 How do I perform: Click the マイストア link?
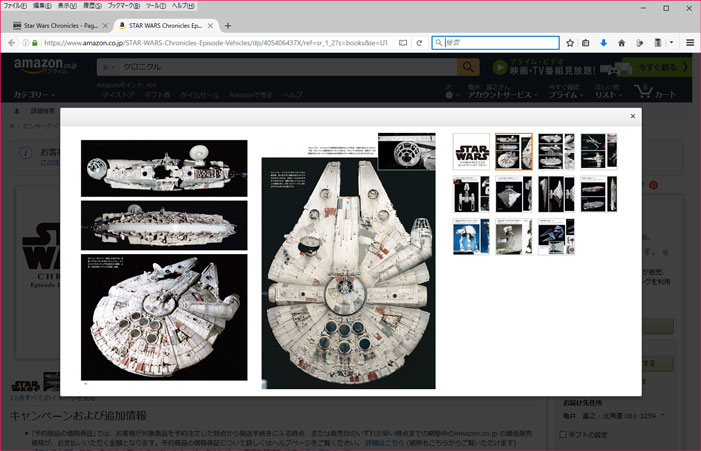118,95
